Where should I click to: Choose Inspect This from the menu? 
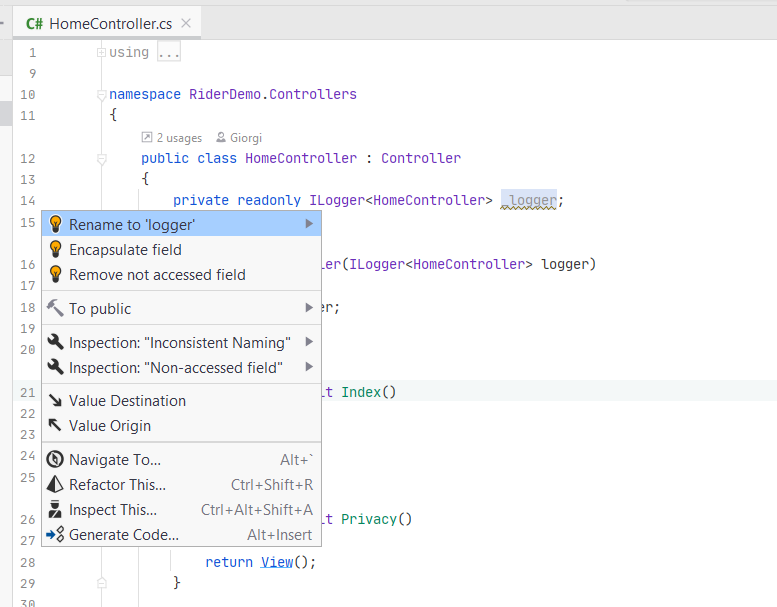pyautogui.click(x=113, y=510)
